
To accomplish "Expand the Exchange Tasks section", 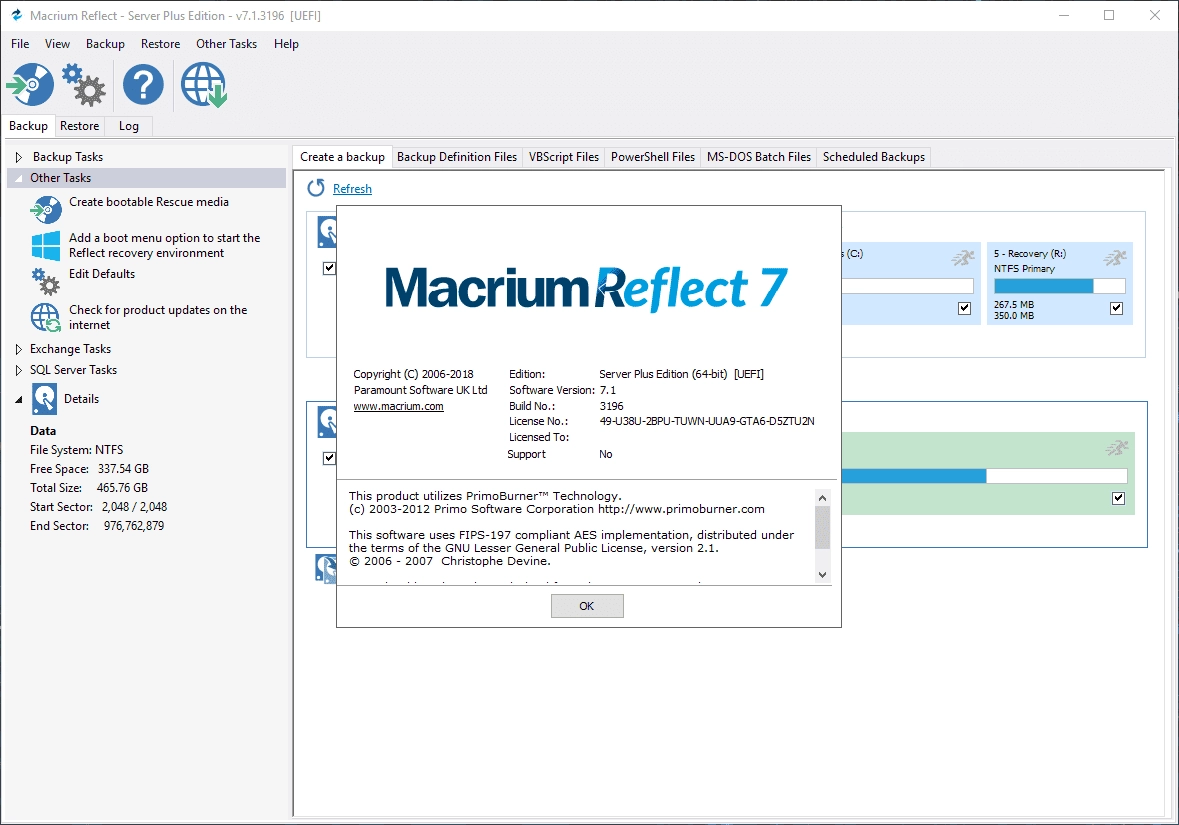I will (x=19, y=349).
